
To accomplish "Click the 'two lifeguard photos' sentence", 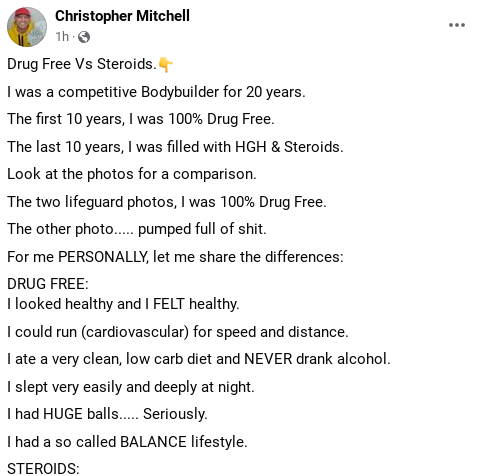I will [x=167, y=202].
